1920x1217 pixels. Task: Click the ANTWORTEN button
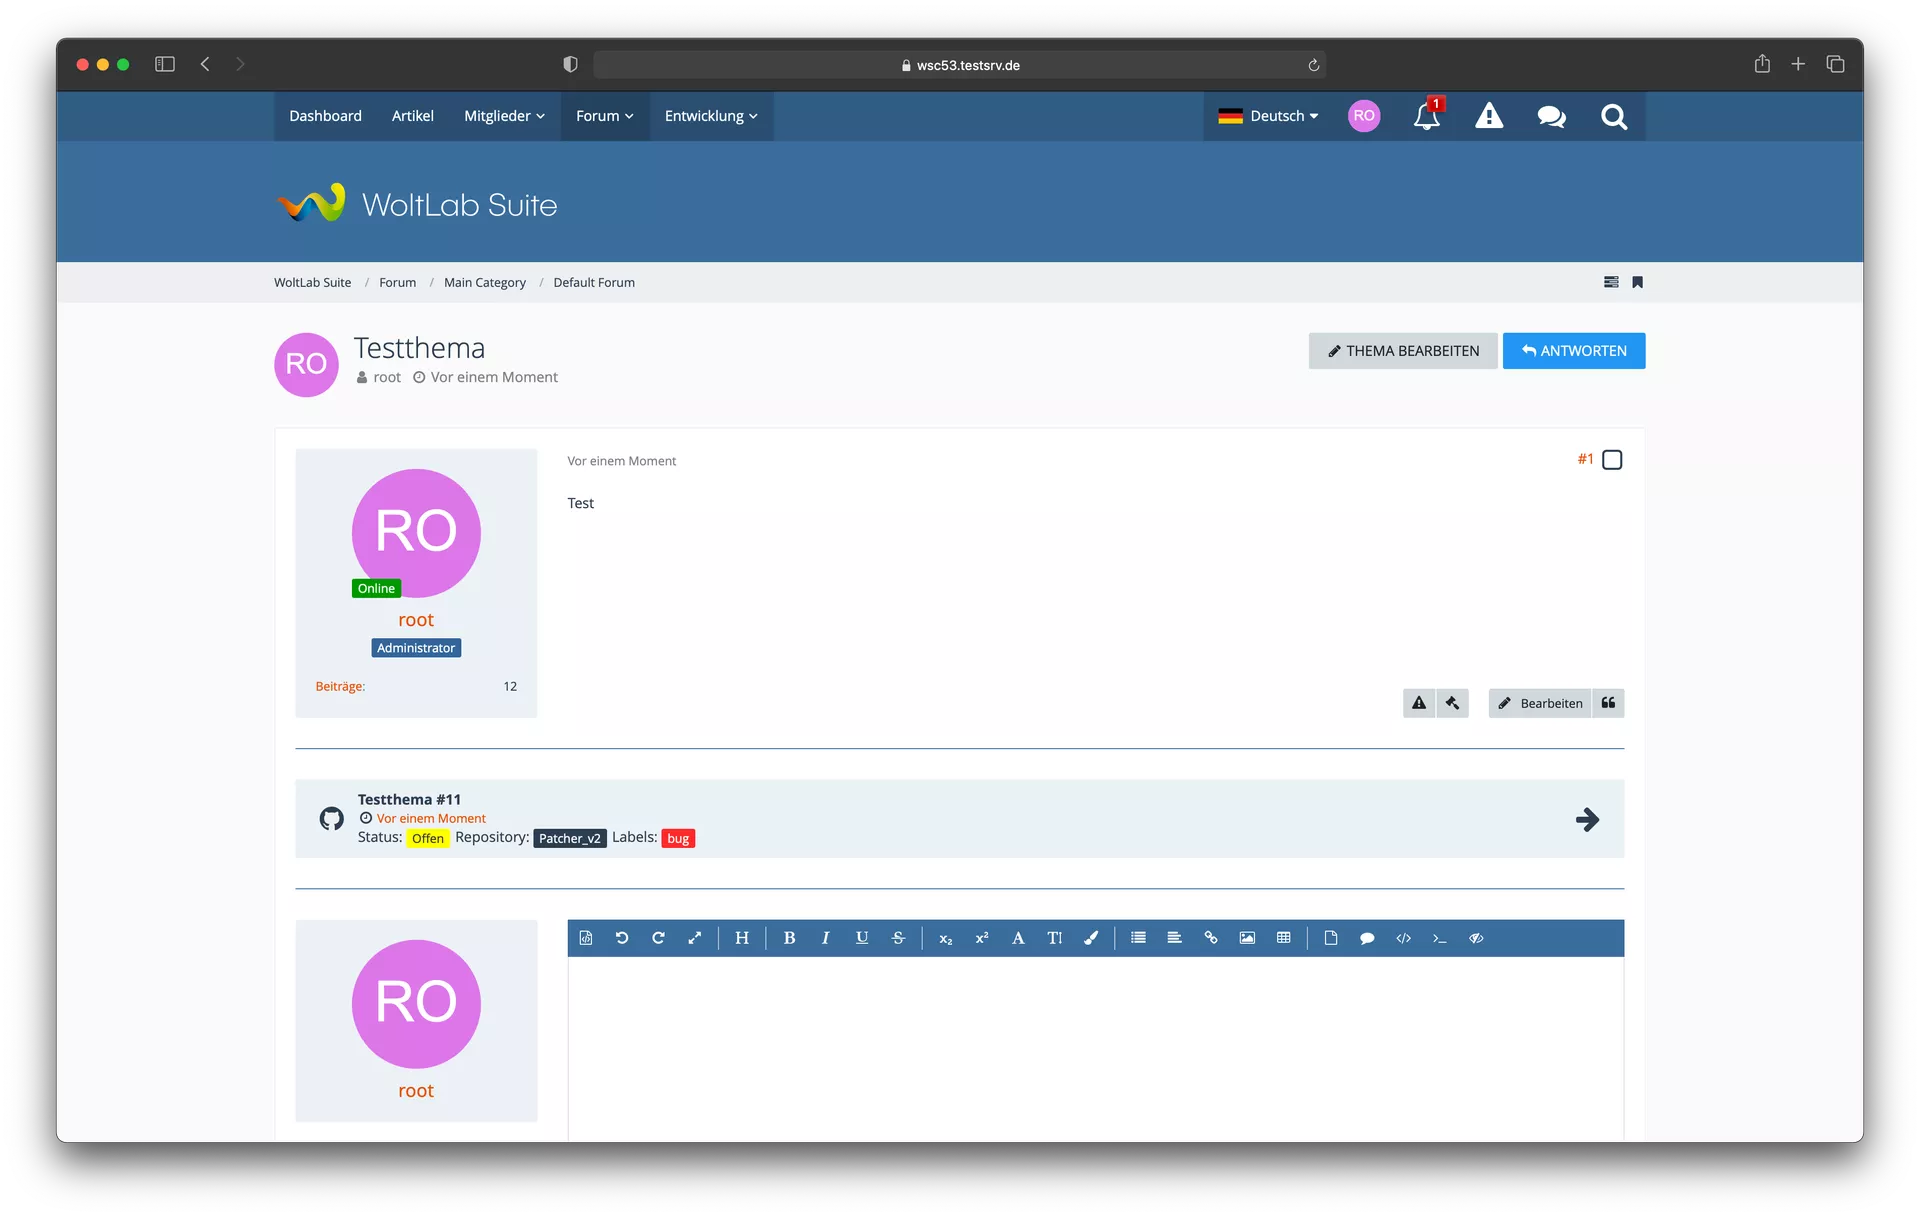(1573, 351)
